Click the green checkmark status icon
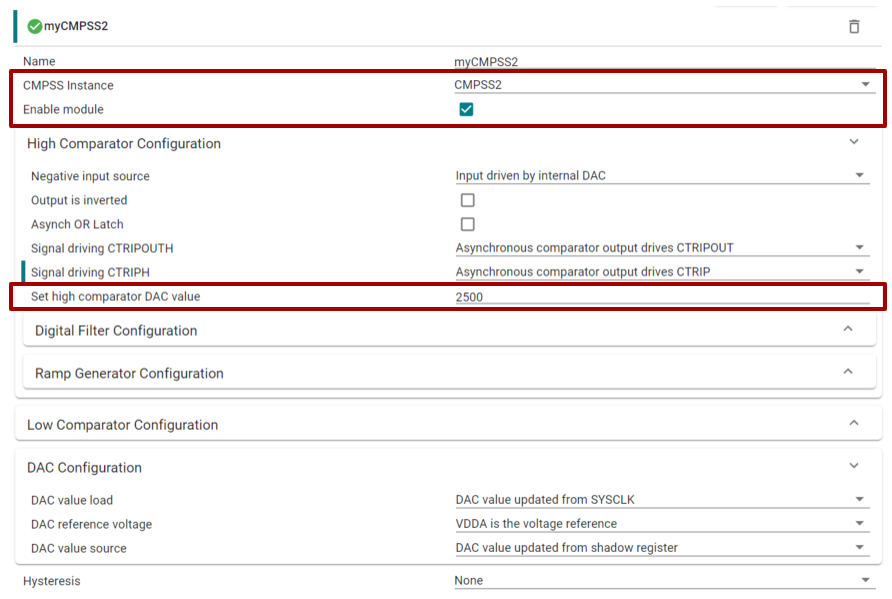This screenshot has height=599, width=892. point(35,26)
